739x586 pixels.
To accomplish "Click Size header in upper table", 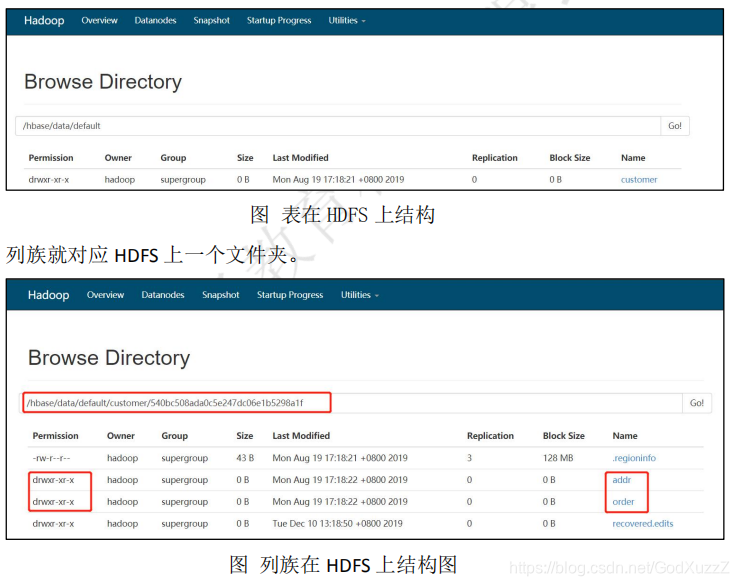I will (x=245, y=158).
